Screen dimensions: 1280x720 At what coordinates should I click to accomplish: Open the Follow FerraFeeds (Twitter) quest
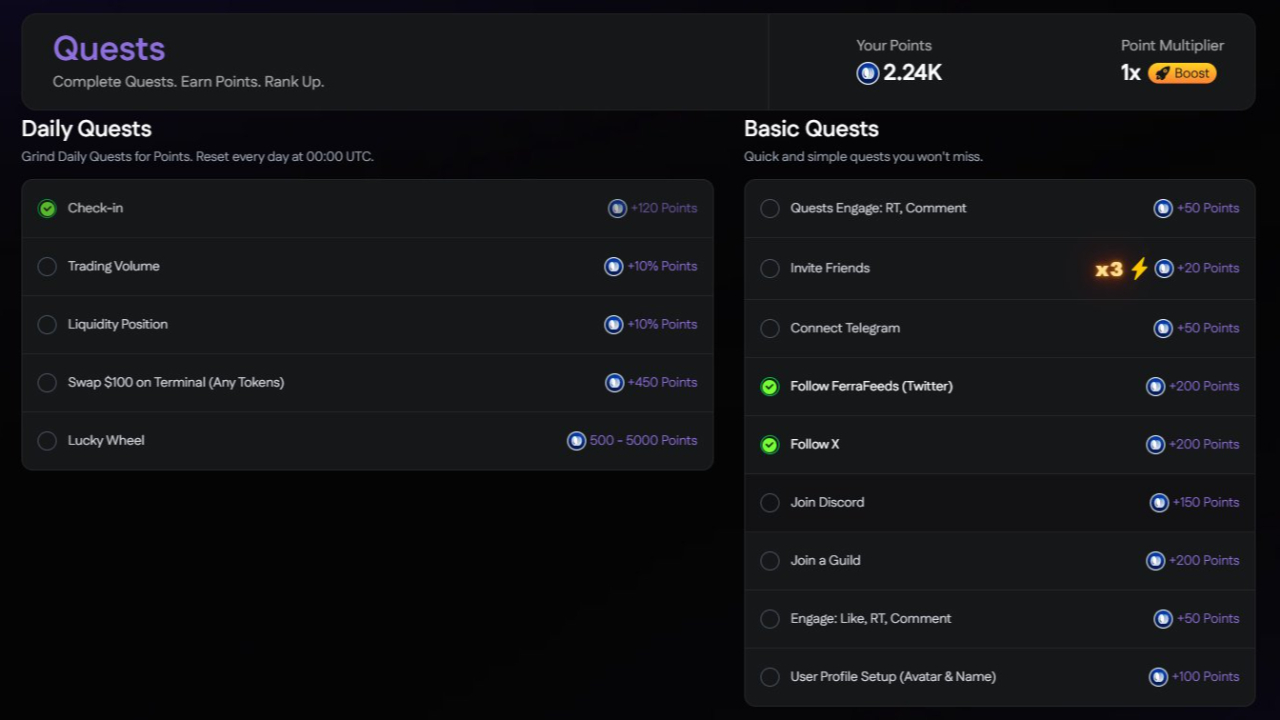[871, 386]
